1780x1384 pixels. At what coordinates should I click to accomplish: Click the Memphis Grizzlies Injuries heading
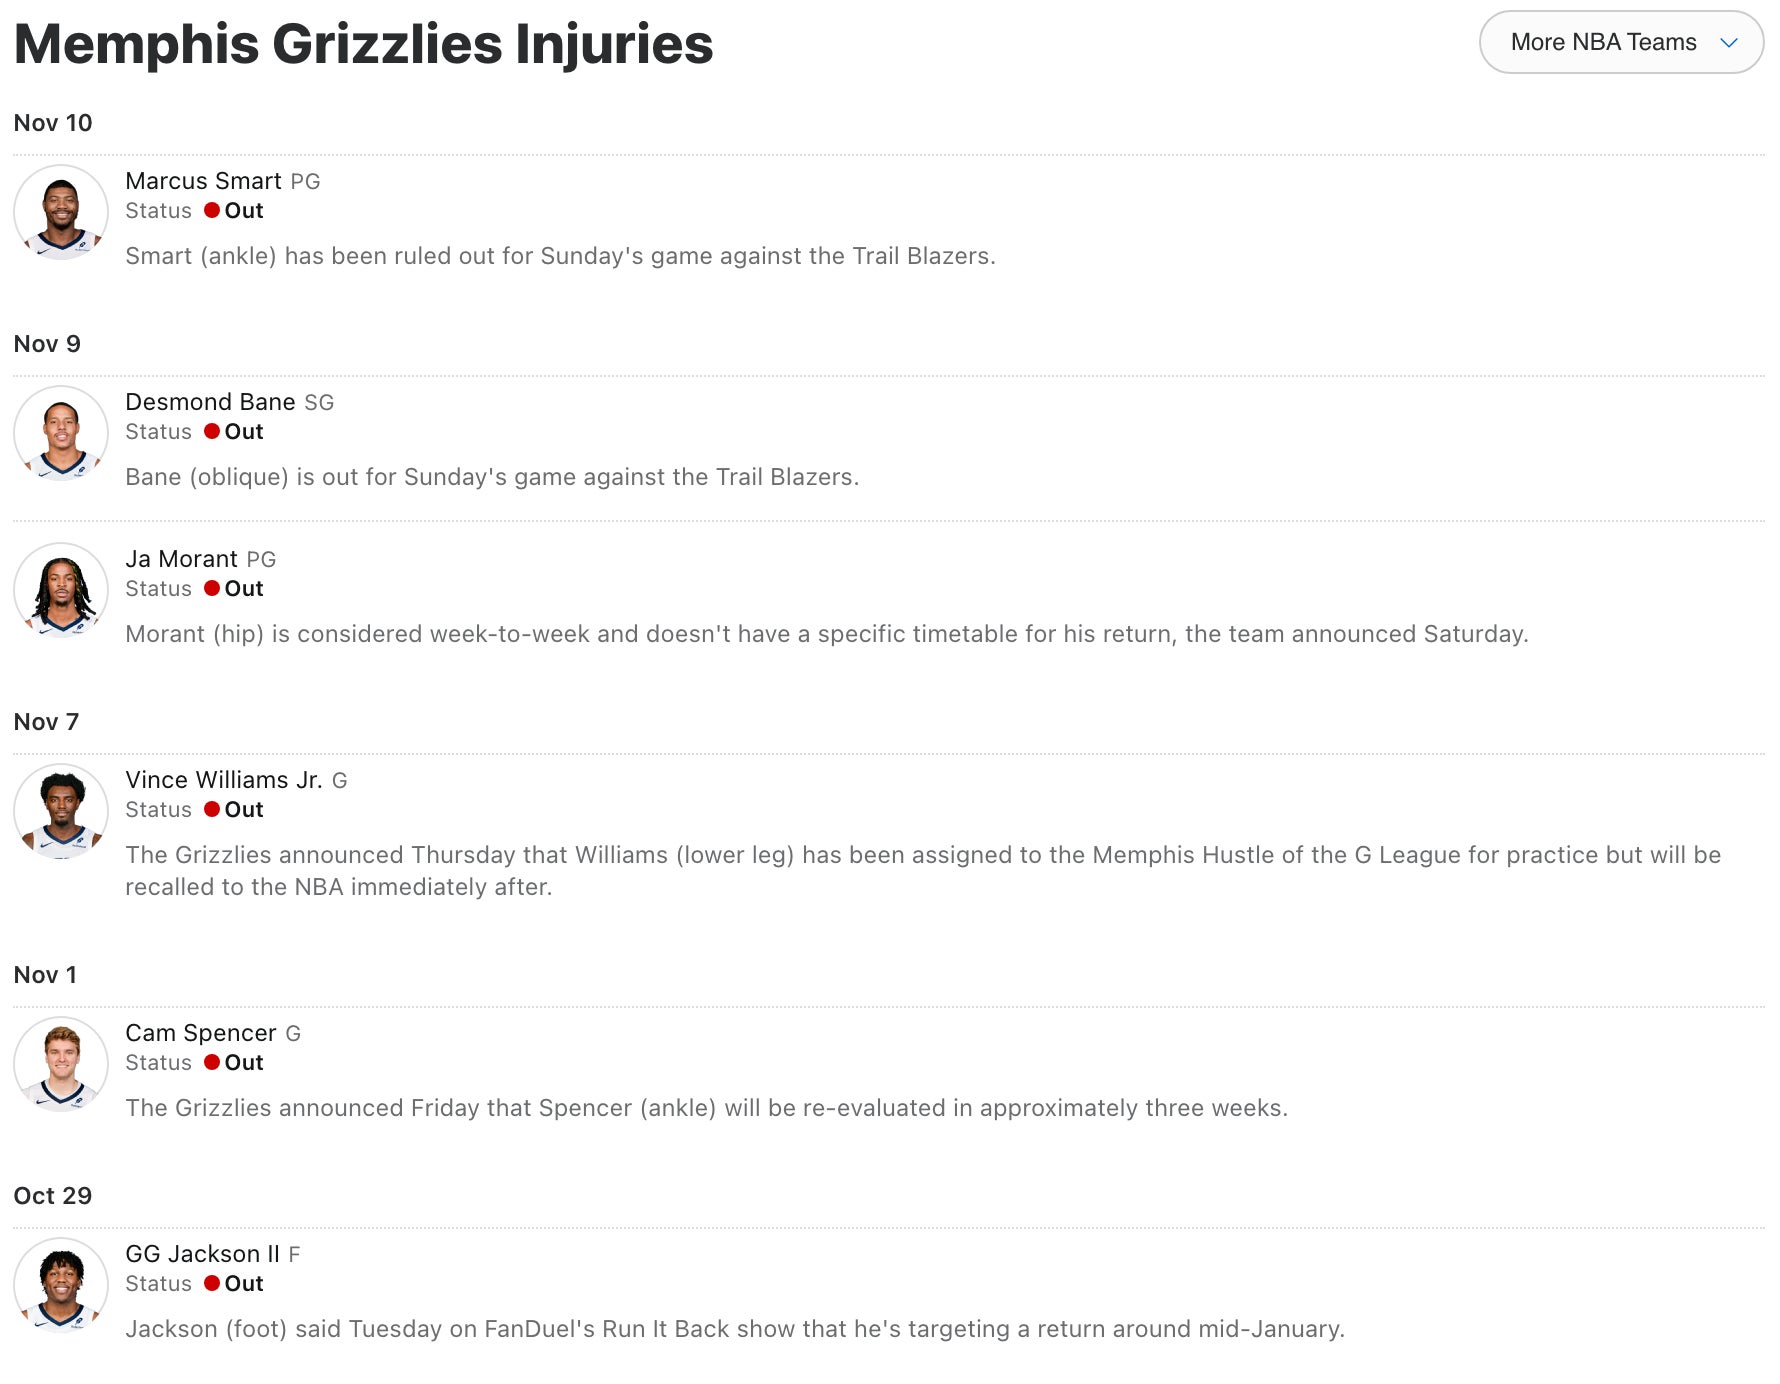coord(363,44)
